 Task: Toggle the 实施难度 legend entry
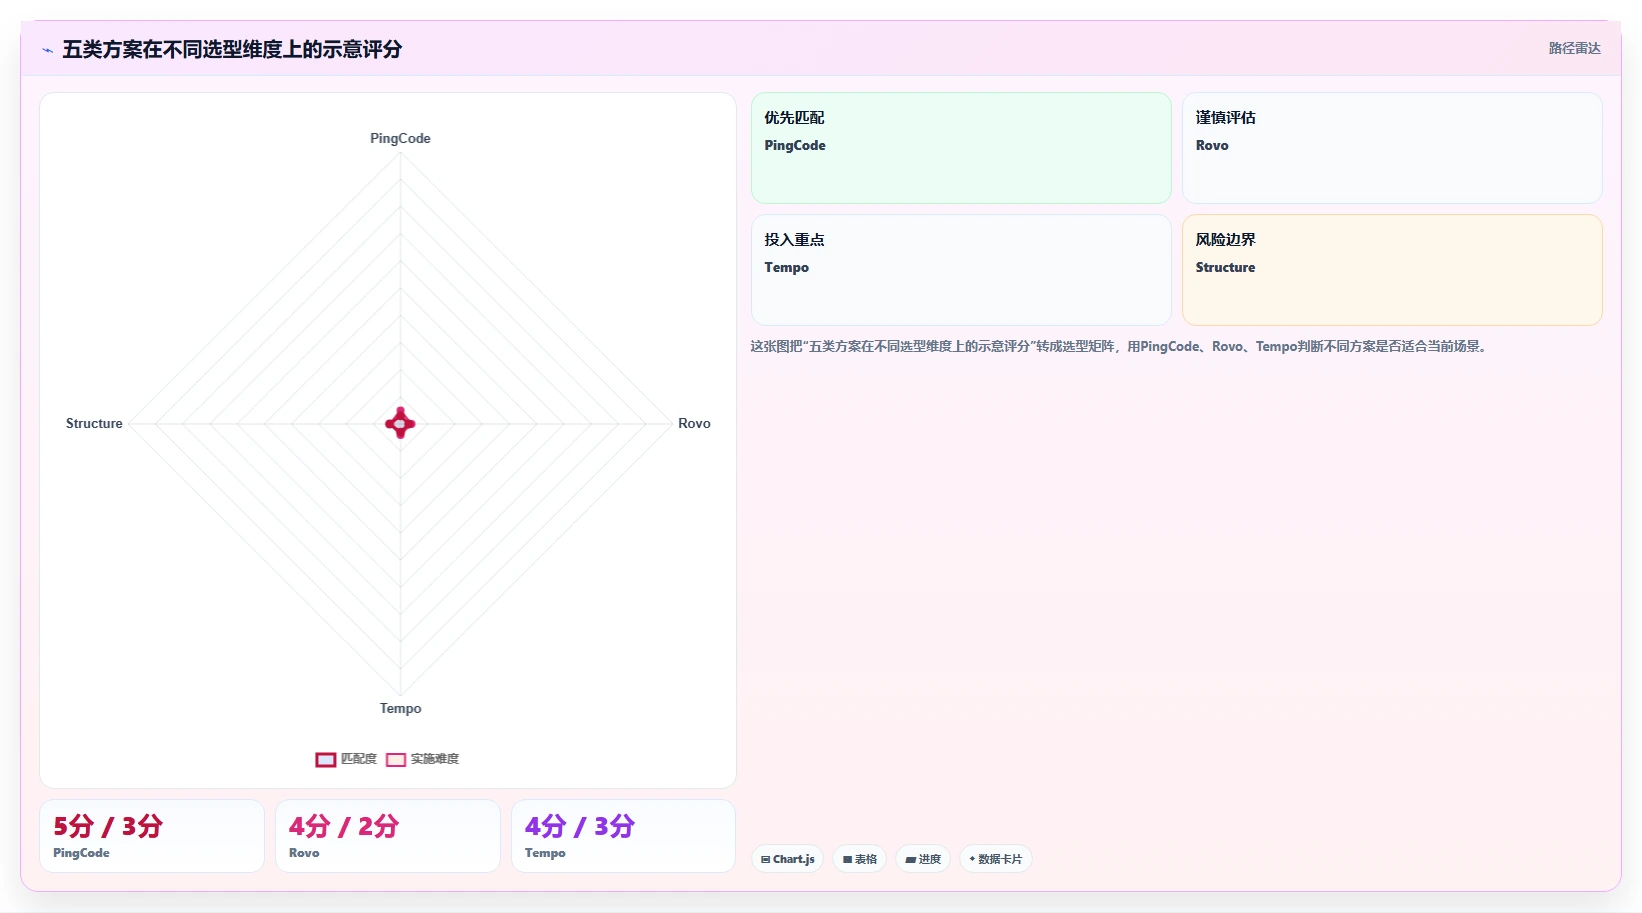[x=422, y=759]
